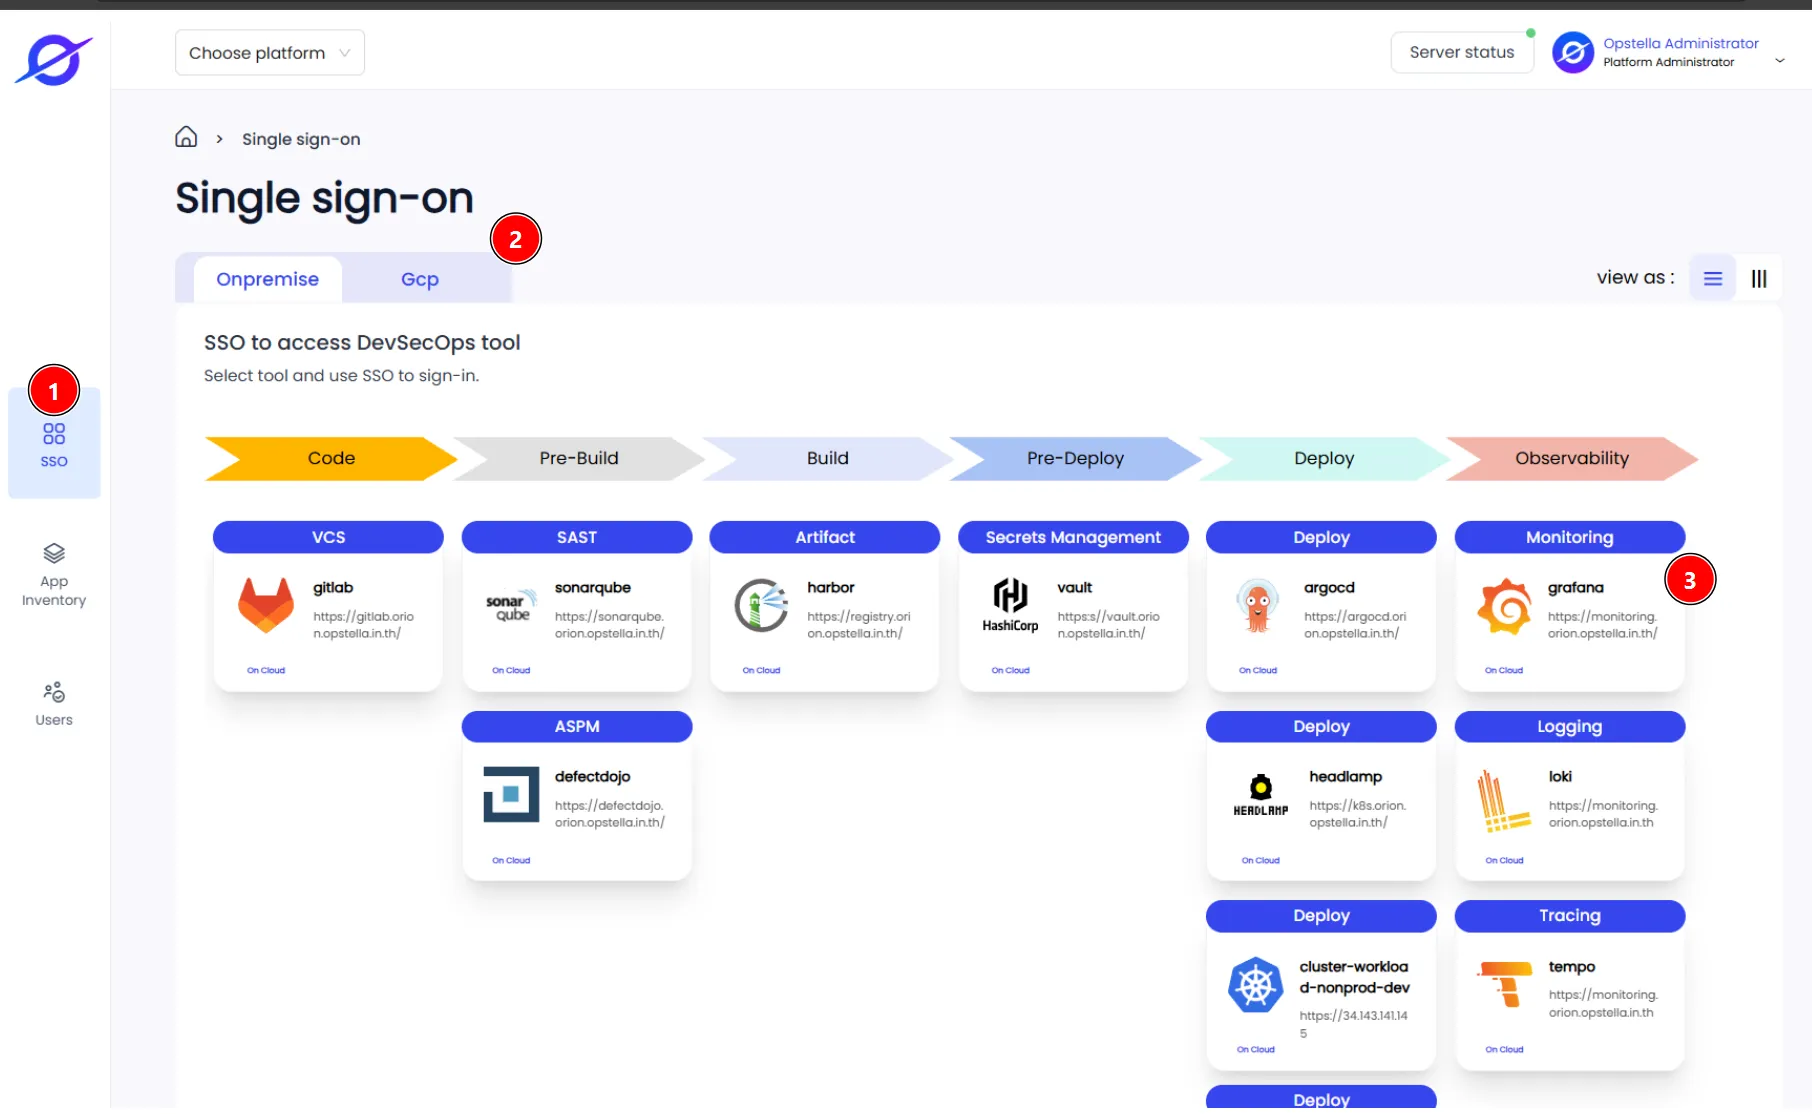Open the sonarqube SAST tool card
The width and height of the screenshot is (1812, 1114).
pyautogui.click(x=577, y=621)
